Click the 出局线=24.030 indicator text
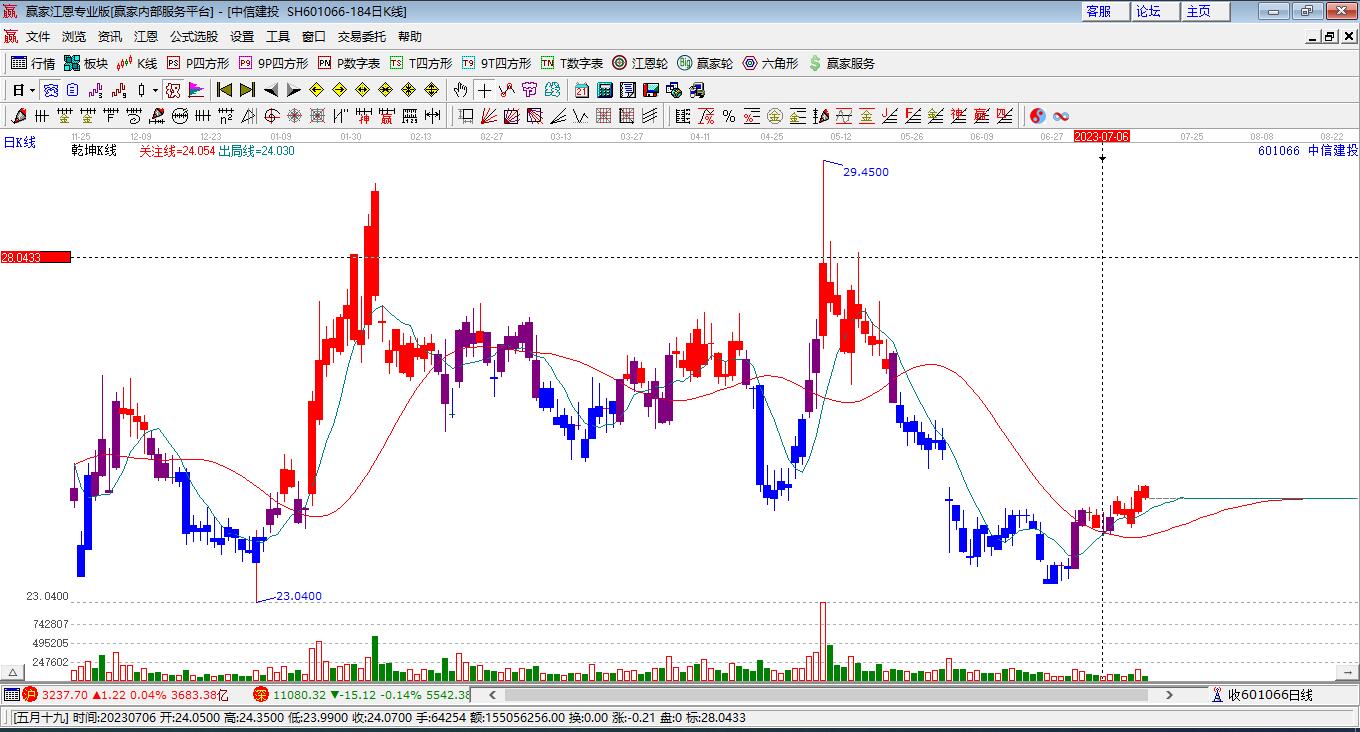 coord(256,151)
